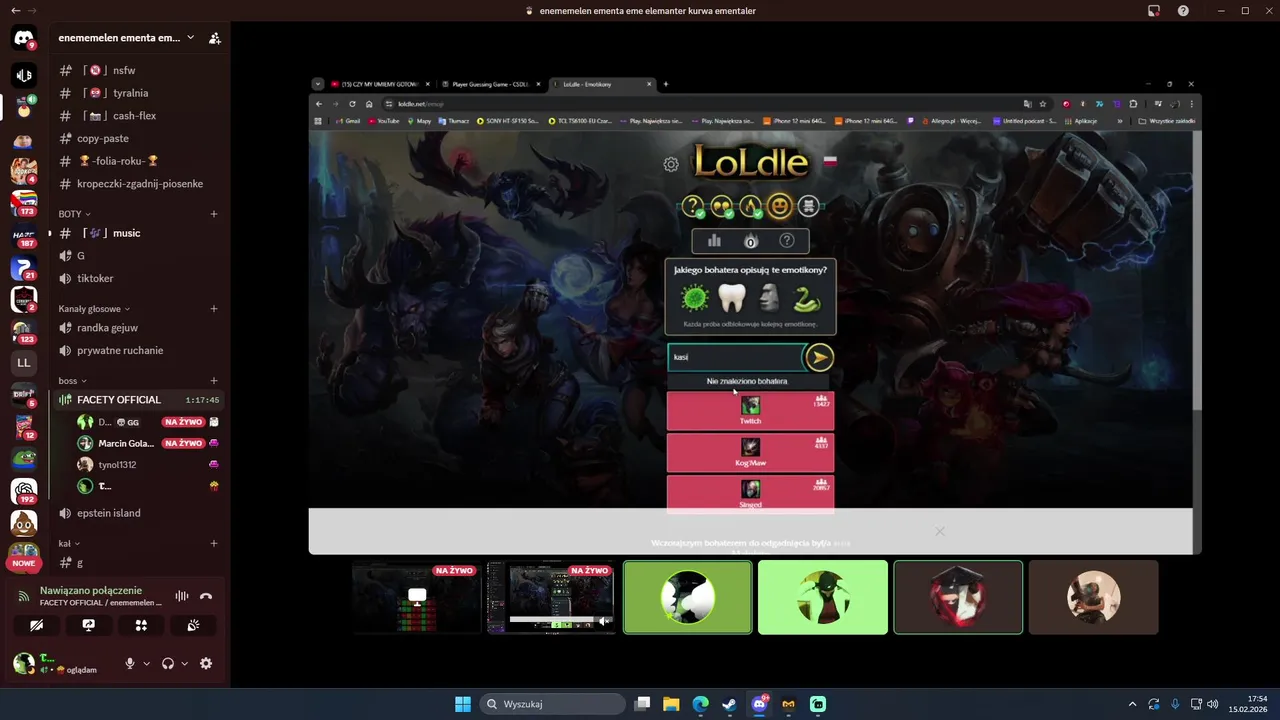The width and height of the screenshot is (1280, 720).
Task: Select the LoLdle - Emotikony browser tab
Action: click(x=603, y=84)
